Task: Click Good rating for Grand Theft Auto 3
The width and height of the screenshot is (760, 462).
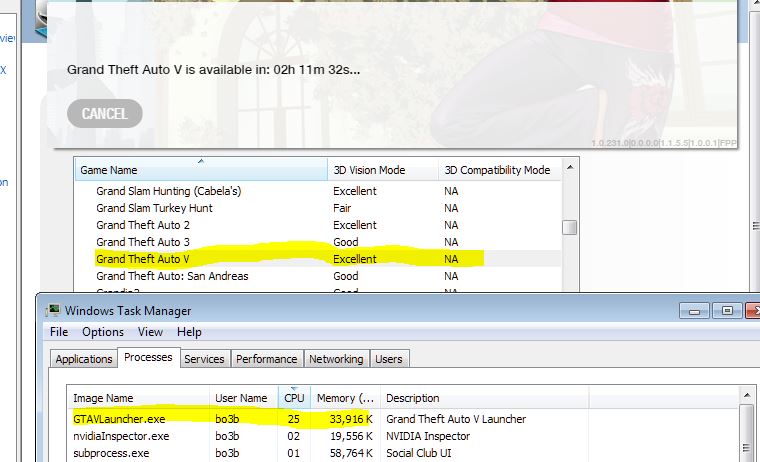Action: coord(346,242)
